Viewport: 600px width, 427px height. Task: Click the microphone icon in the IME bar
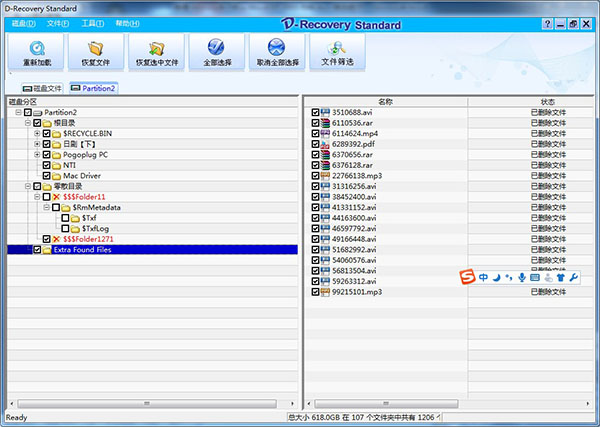click(522, 277)
